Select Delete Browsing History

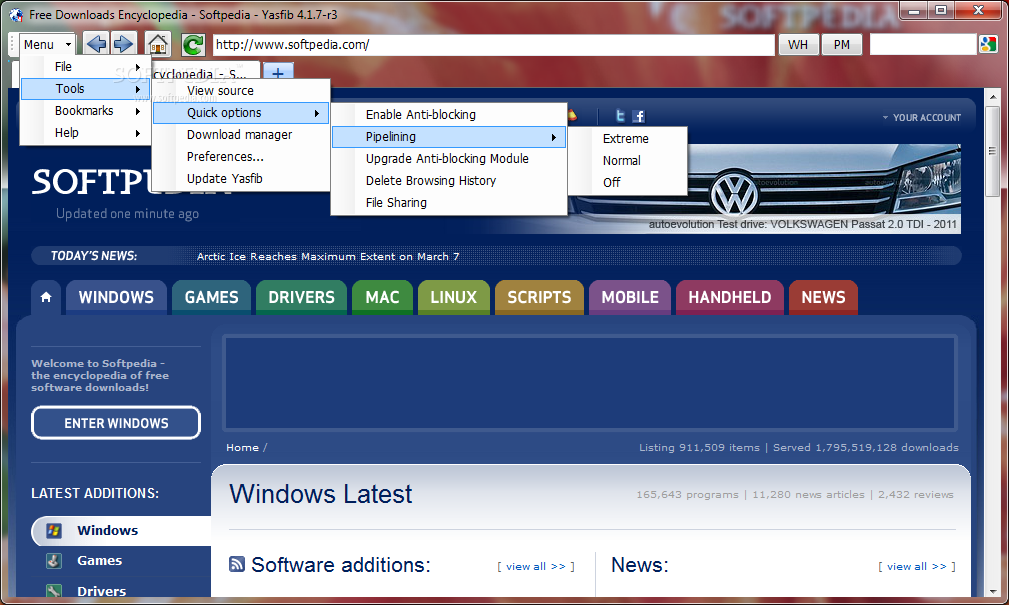[449, 180]
